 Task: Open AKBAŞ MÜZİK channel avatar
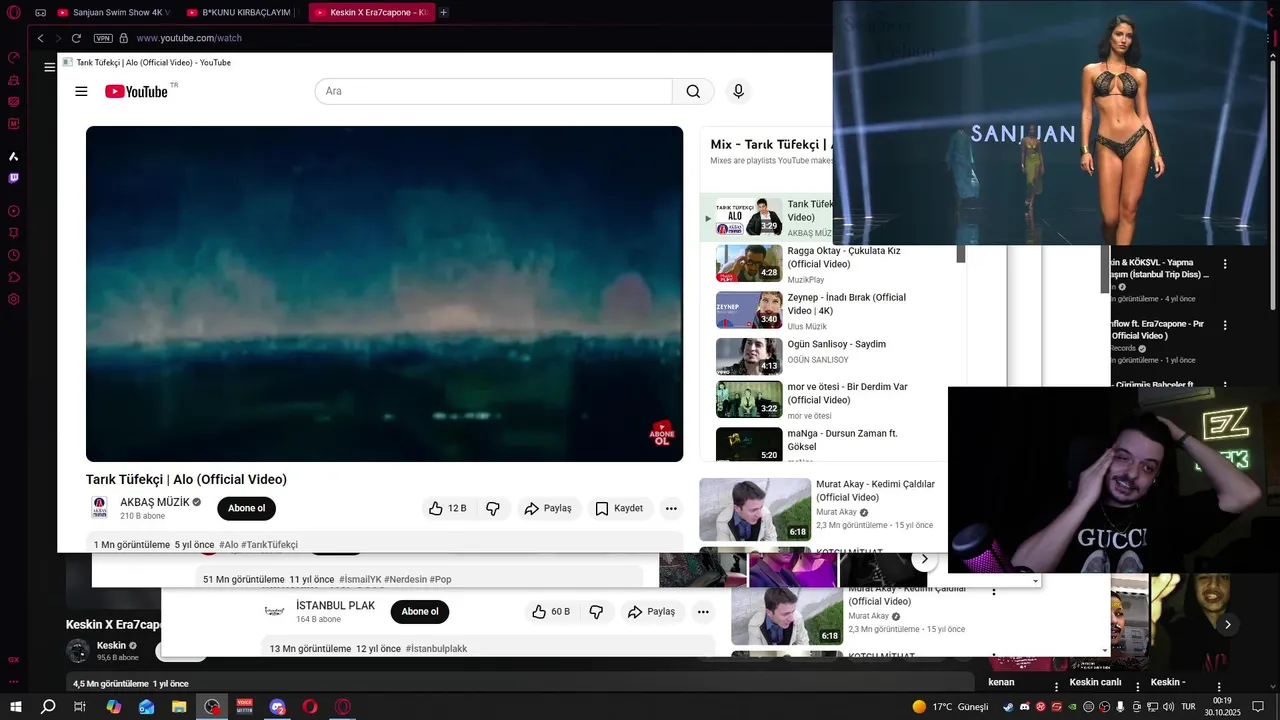pos(100,508)
